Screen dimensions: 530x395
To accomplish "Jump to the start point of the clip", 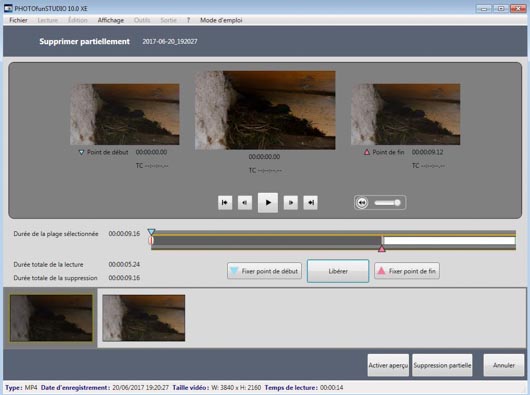I will coord(225,202).
